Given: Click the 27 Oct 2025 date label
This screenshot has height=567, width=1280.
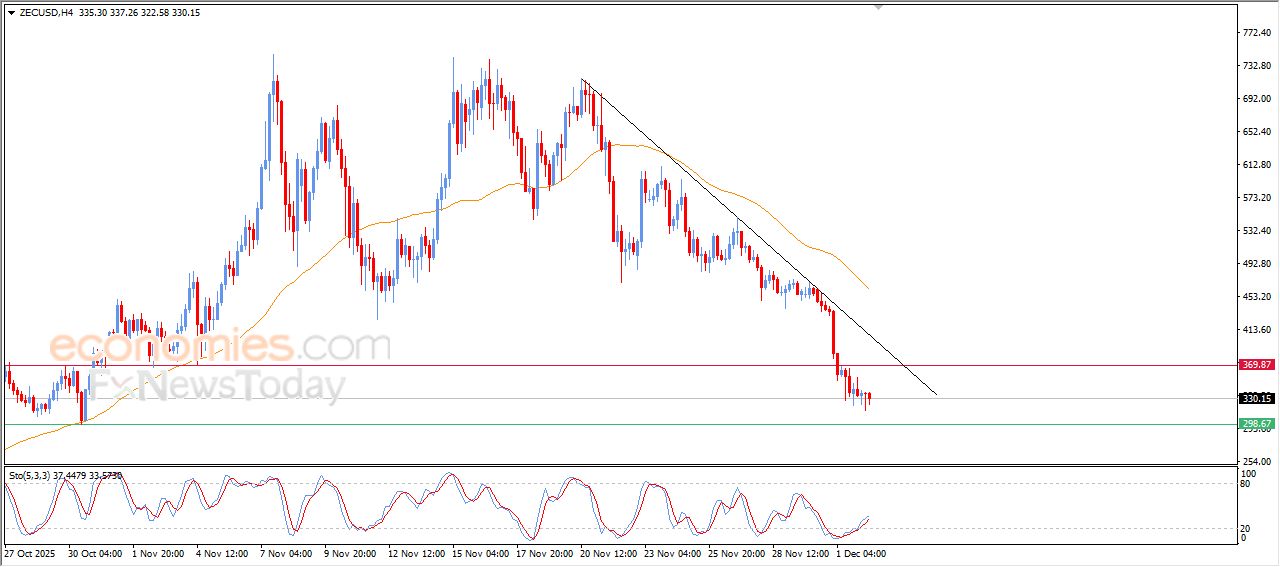Looking at the screenshot, I should (x=32, y=553).
